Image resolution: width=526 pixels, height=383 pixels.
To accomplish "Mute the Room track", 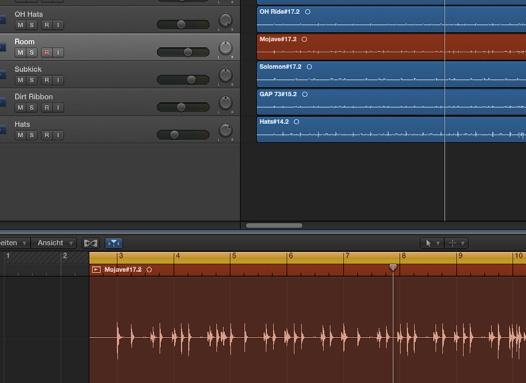I will (20, 53).
